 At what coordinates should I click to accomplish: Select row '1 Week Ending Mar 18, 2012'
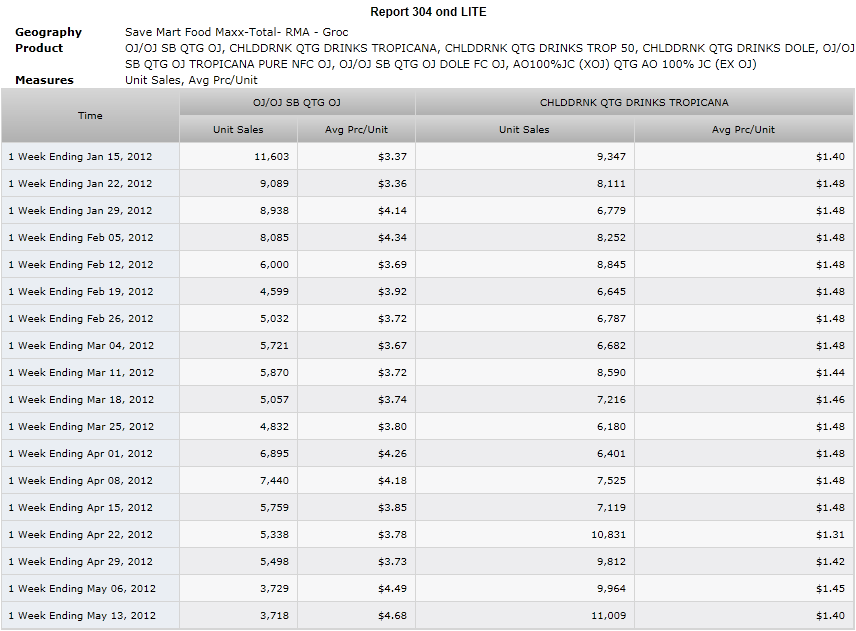tap(427, 400)
